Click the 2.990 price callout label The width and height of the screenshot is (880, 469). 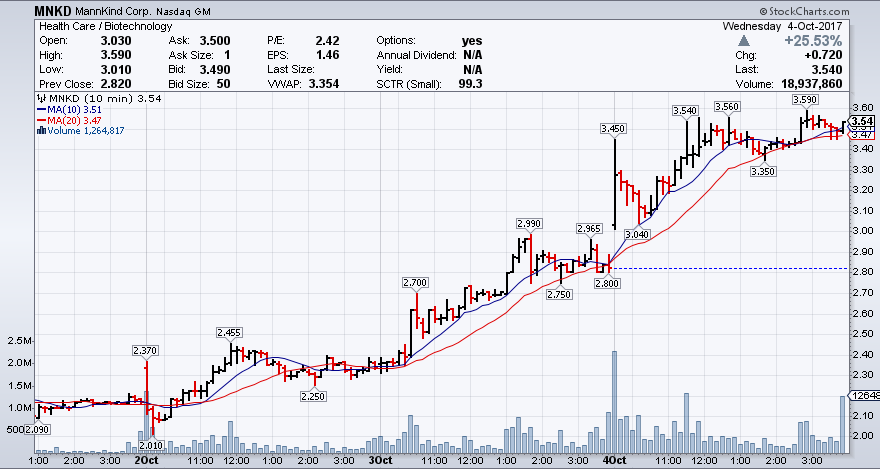529,223
